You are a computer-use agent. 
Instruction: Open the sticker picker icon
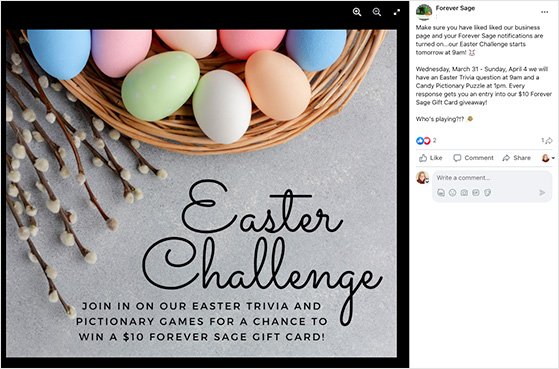coord(487,193)
